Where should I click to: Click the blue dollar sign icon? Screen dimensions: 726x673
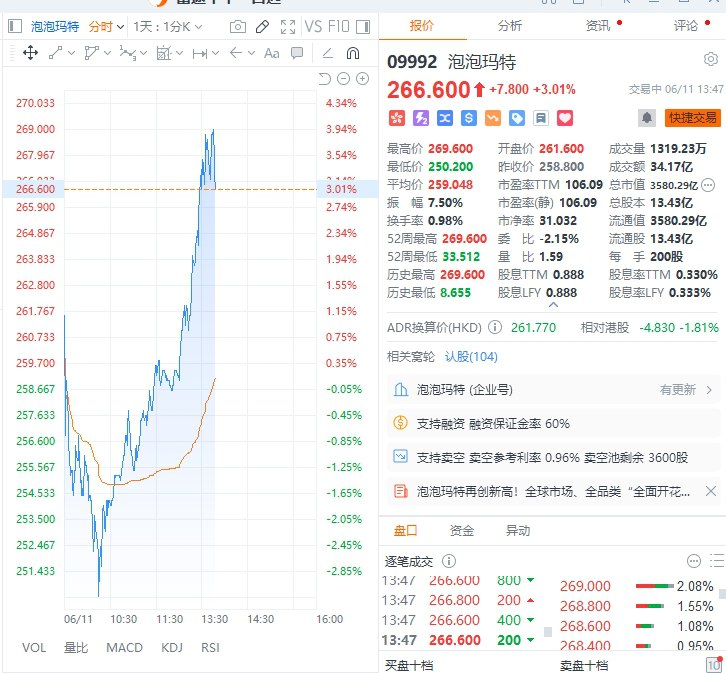tap(469, 118)
